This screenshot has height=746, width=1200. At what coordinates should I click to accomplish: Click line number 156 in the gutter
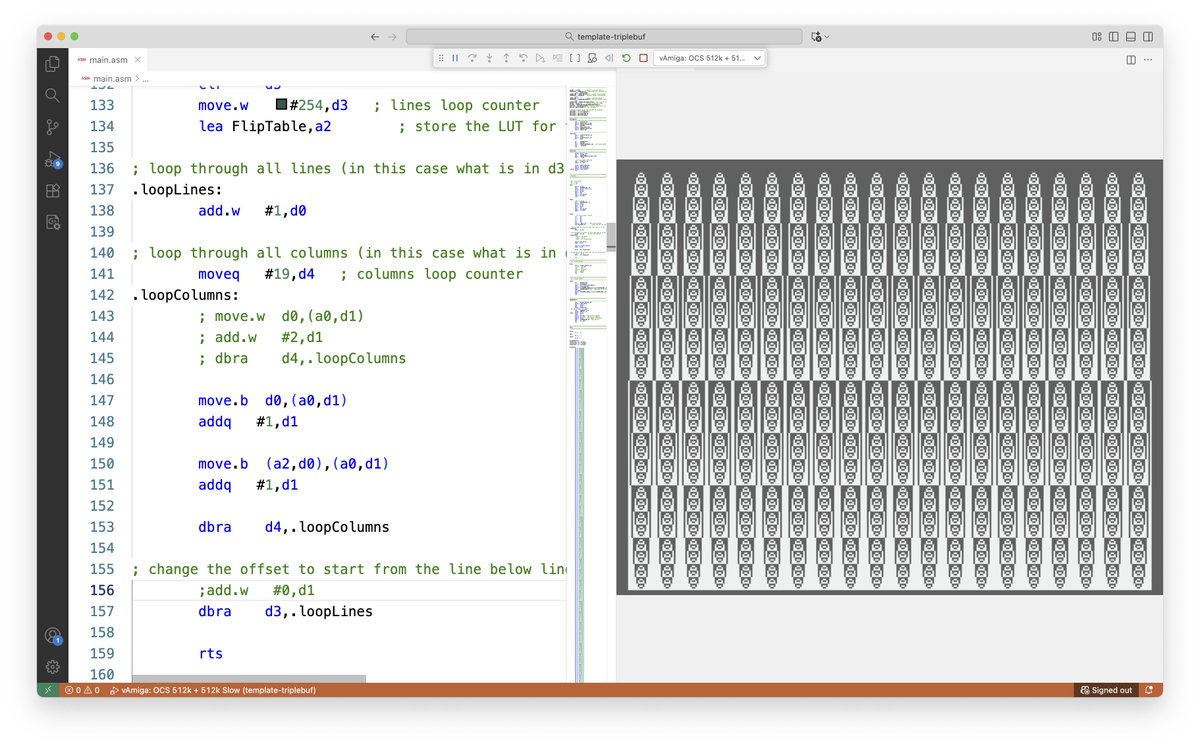(102, 590)
